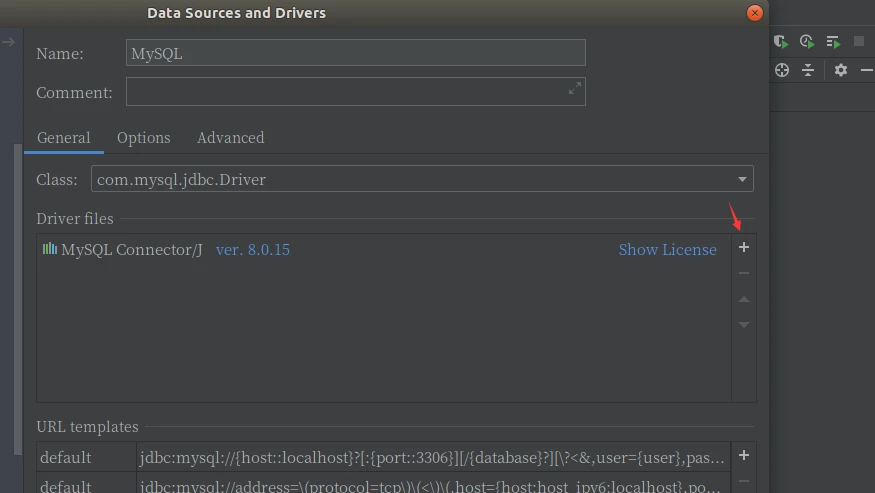The height and width of the screenshot is (493, 875).
Task: Open the driver Class dropdown
Action: tap(742, 180)
